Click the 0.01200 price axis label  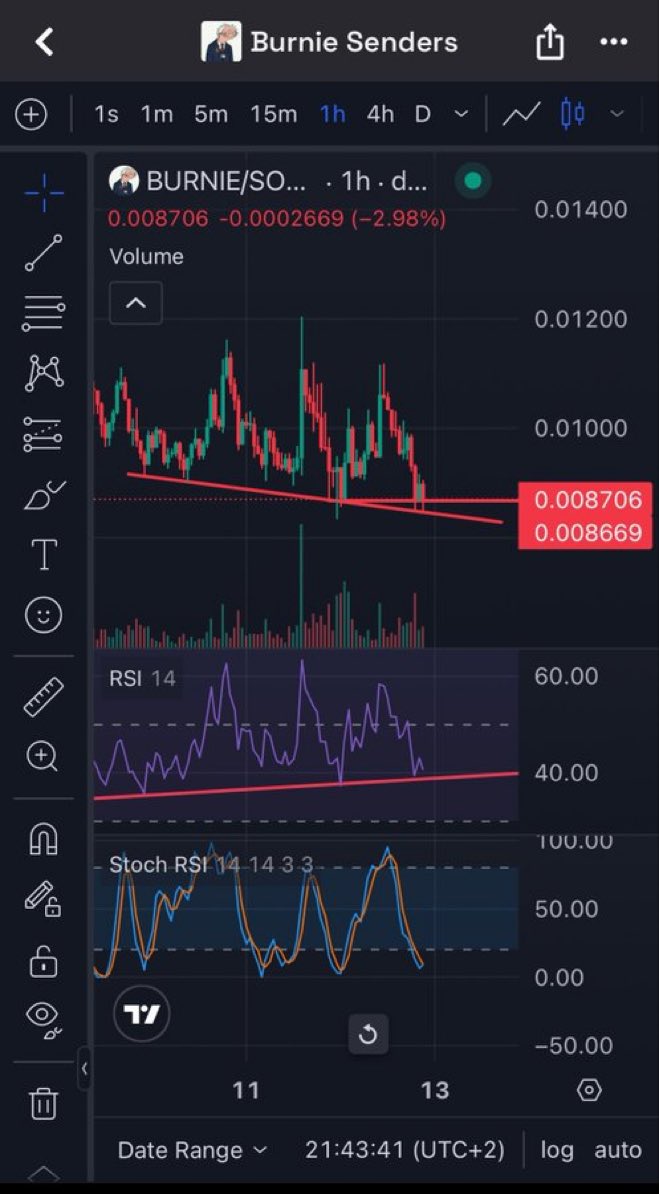(581, 318)
